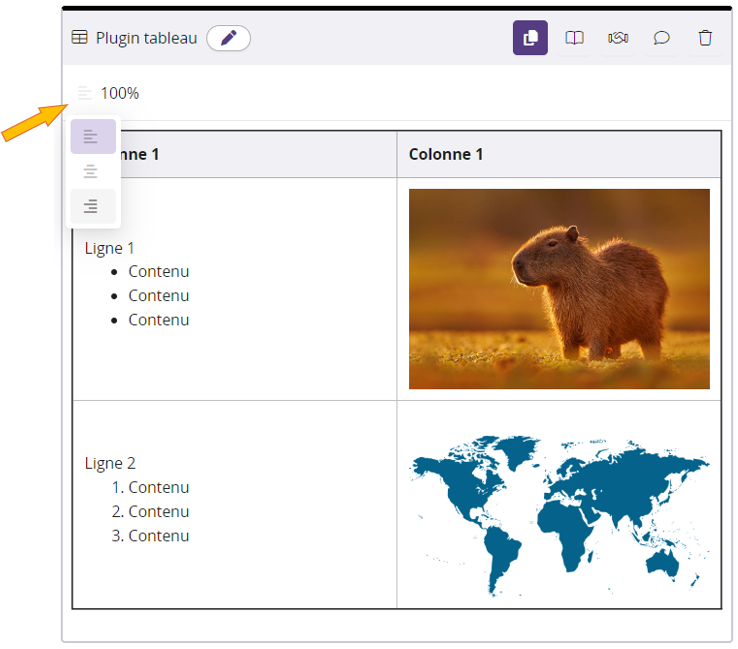Viewport: 738px width, 649px height.
Task: Click the 100% width value
Action: pos(120,93)
